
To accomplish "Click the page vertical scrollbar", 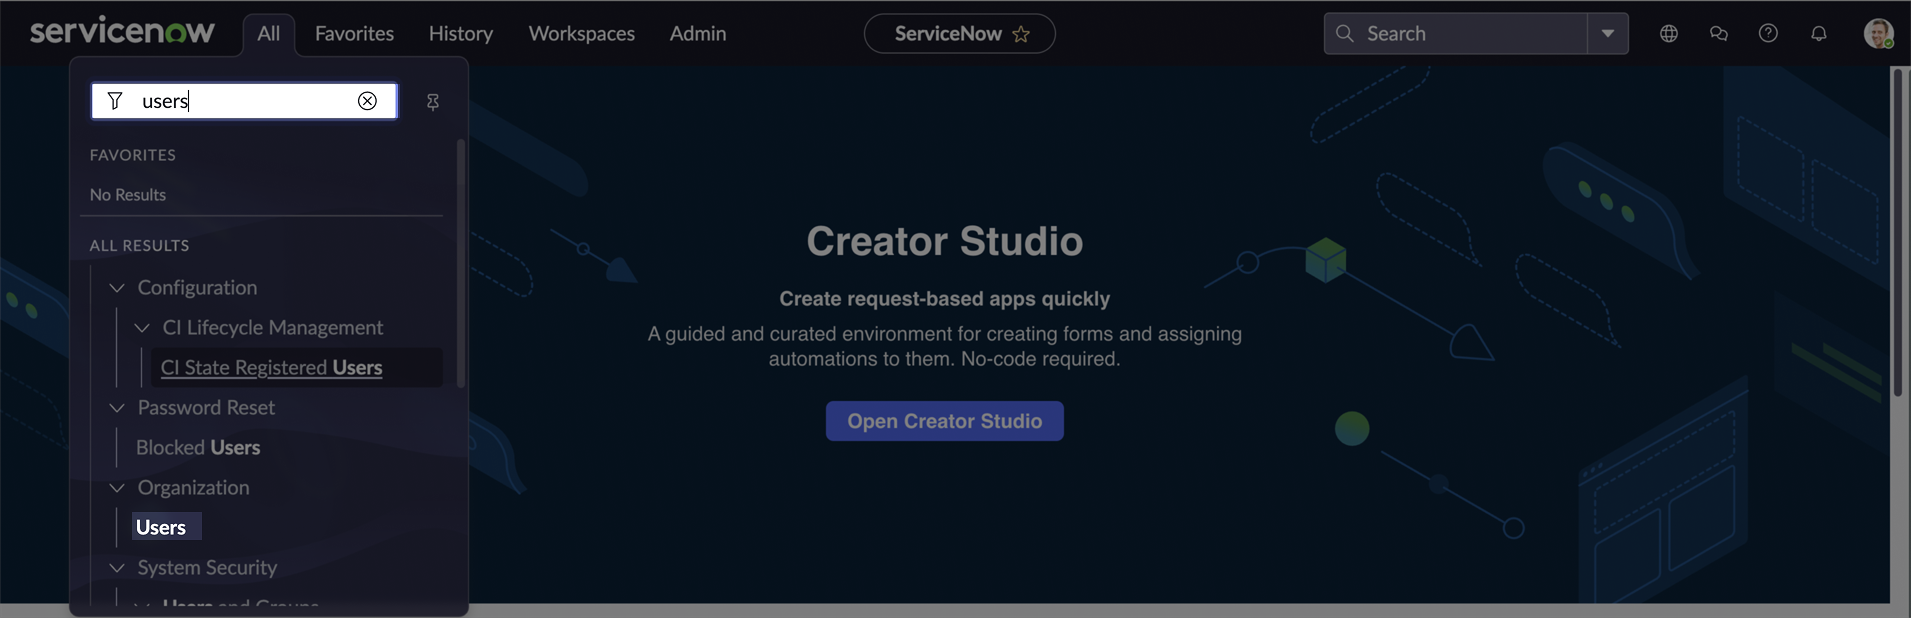I will click(x=1897, y=232).
